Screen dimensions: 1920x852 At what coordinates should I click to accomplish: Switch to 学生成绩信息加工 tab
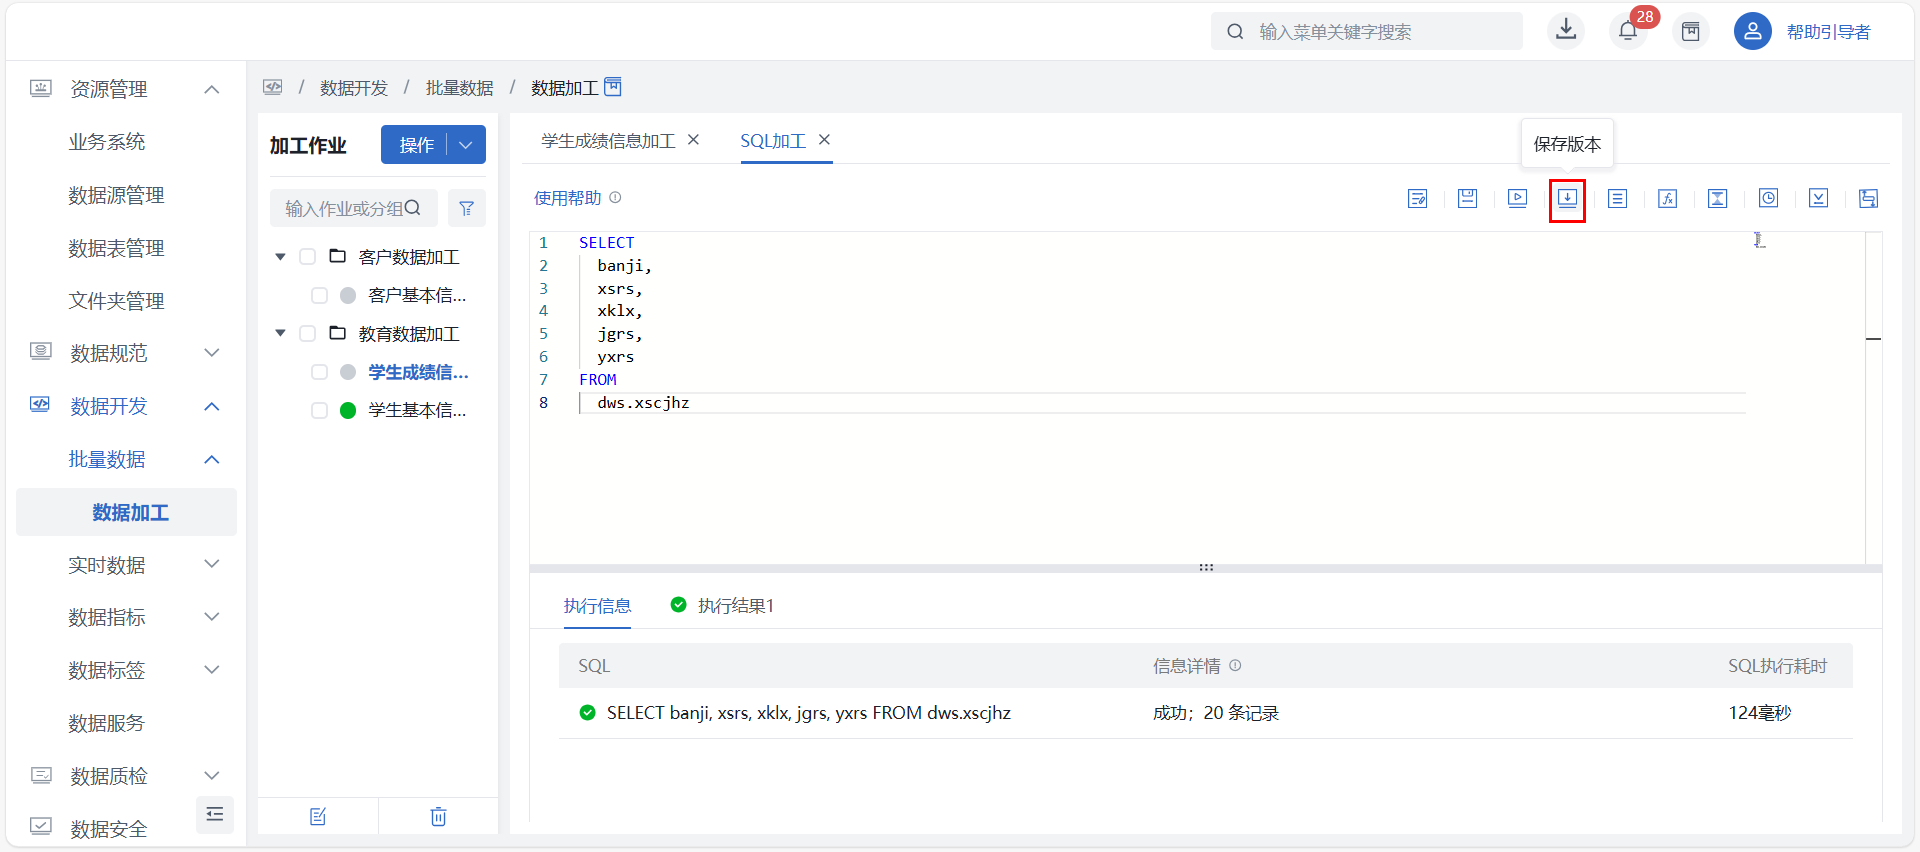[x=608, y=141]
